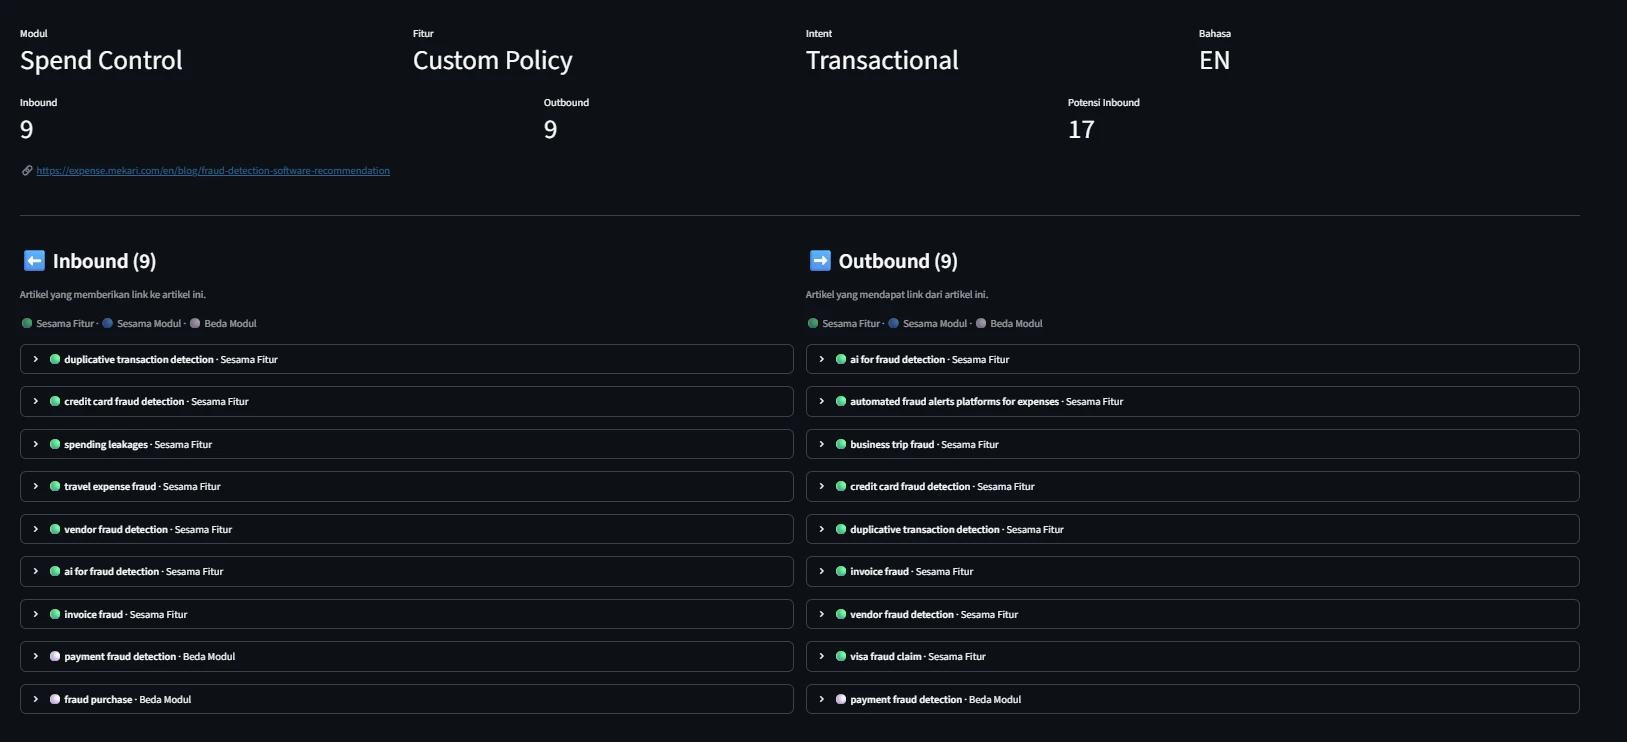
Task: Open the fraud-detection-software-recommendation article link
Action: coord(213,171)
